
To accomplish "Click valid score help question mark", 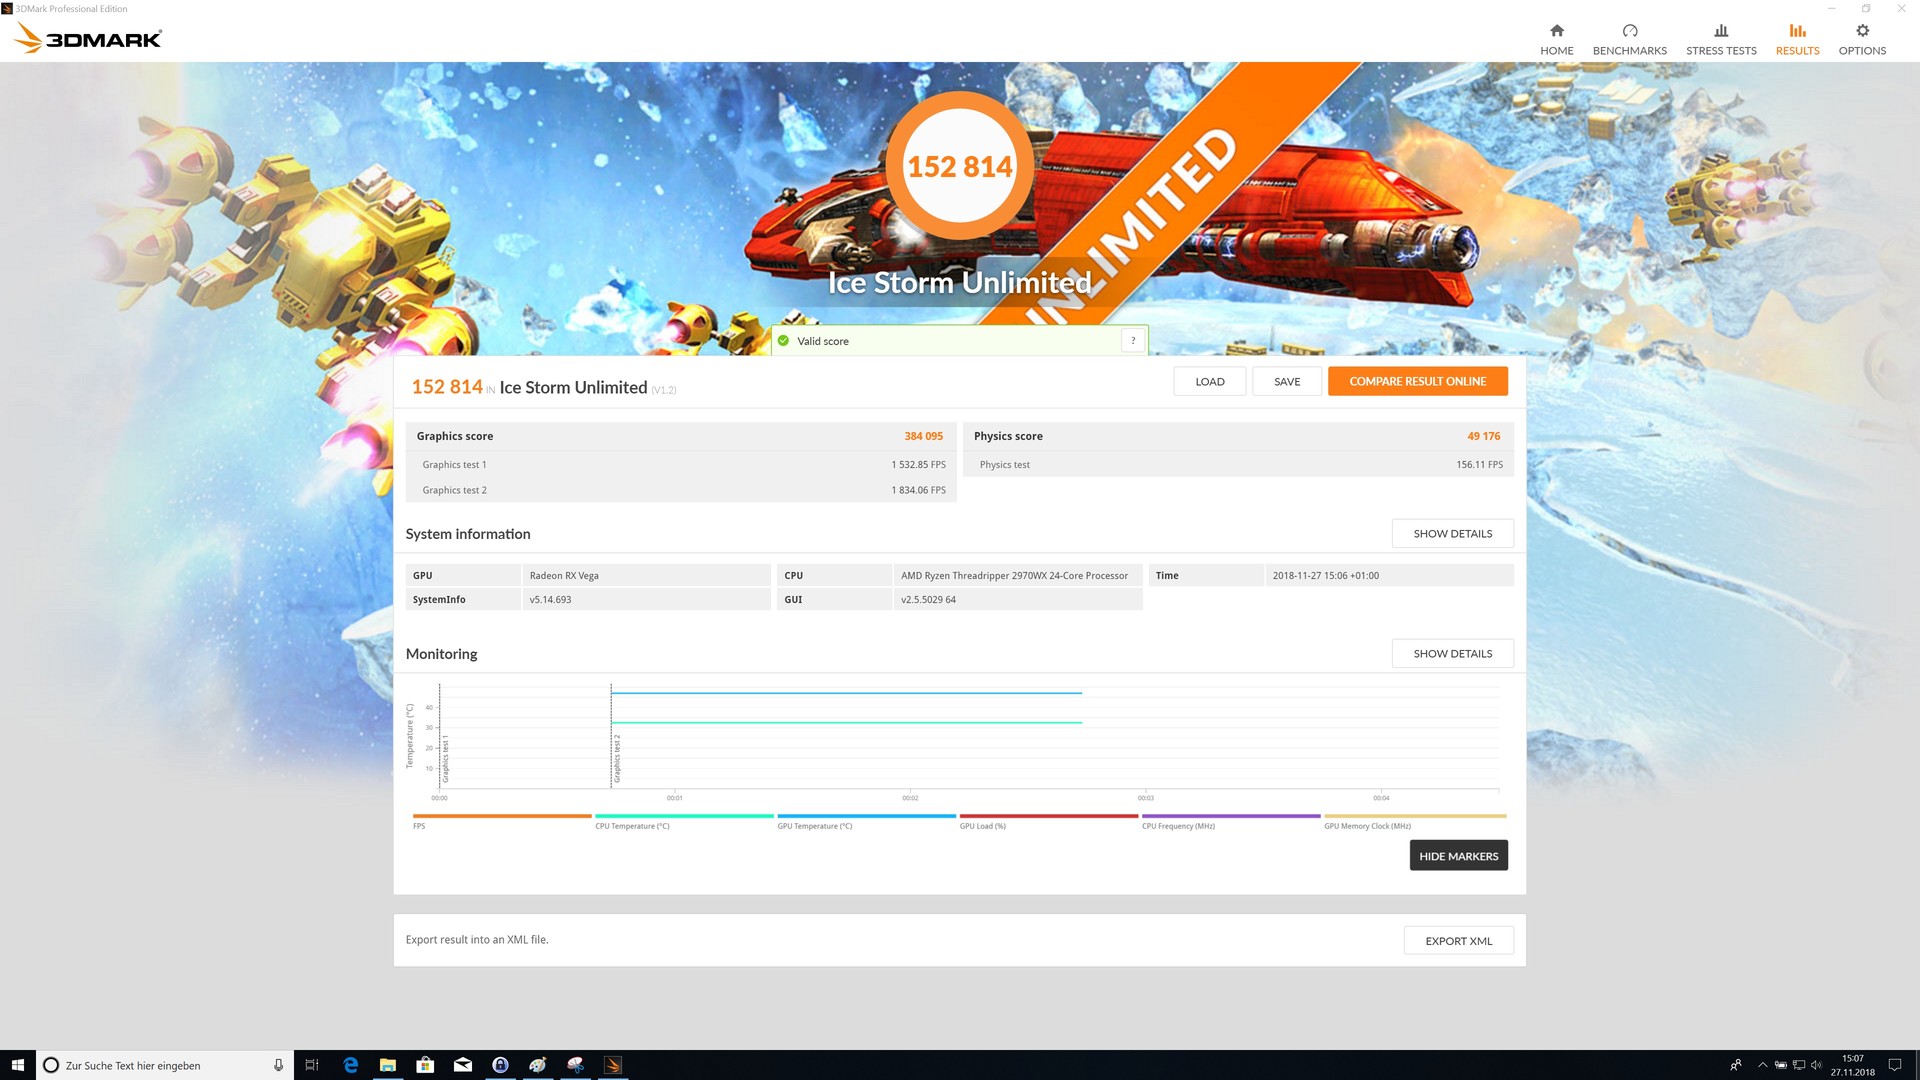I will tap(1132, 341).
